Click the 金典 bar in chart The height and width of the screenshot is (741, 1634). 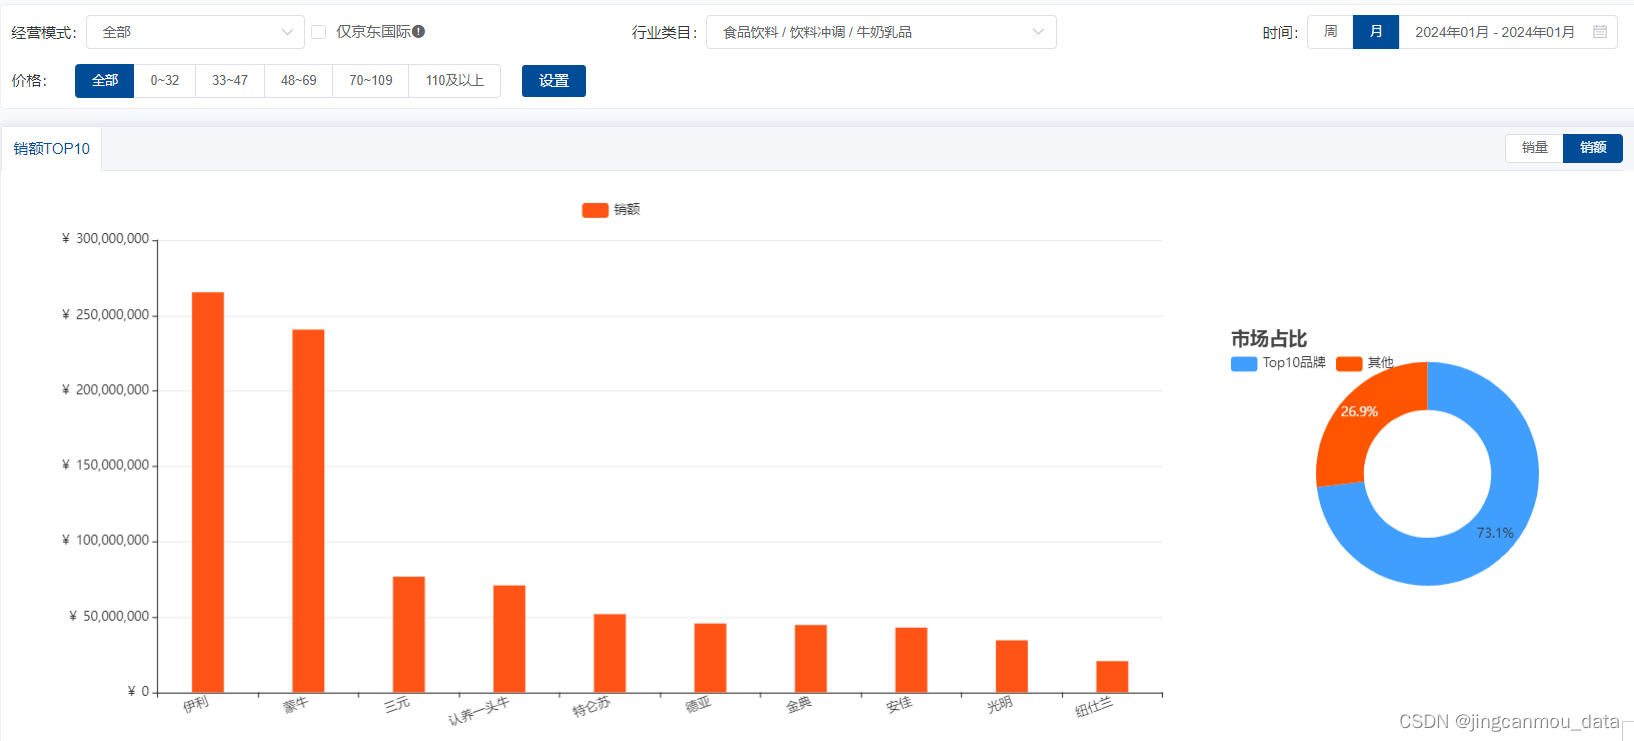click(811, 659)
